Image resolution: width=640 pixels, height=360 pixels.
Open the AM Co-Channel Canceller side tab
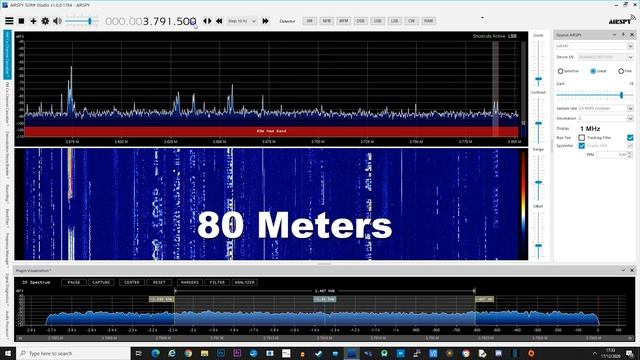pos(7,55)
